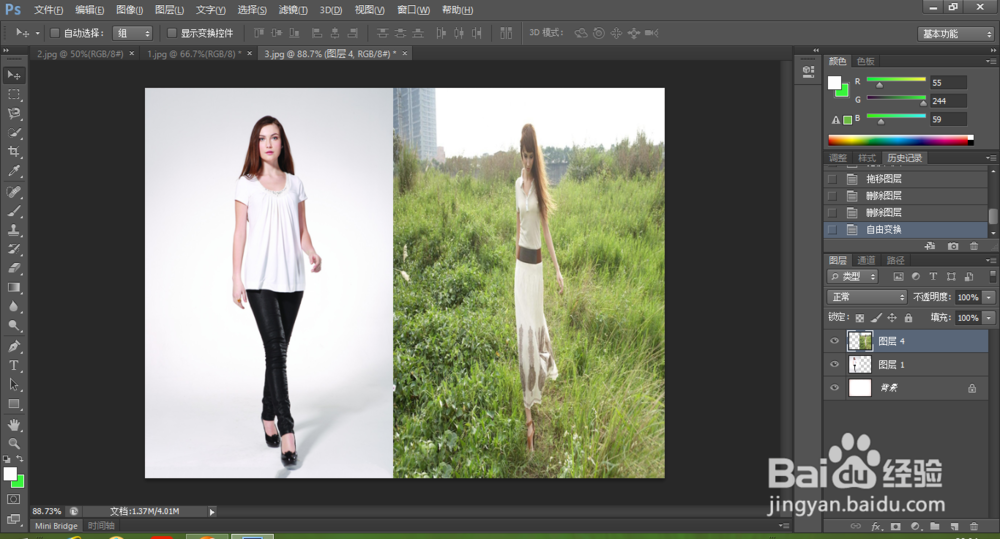This screenshot has width=1000, height=539.
Task: Select the Eyedropper tool
Action: [x=14, y=171]
